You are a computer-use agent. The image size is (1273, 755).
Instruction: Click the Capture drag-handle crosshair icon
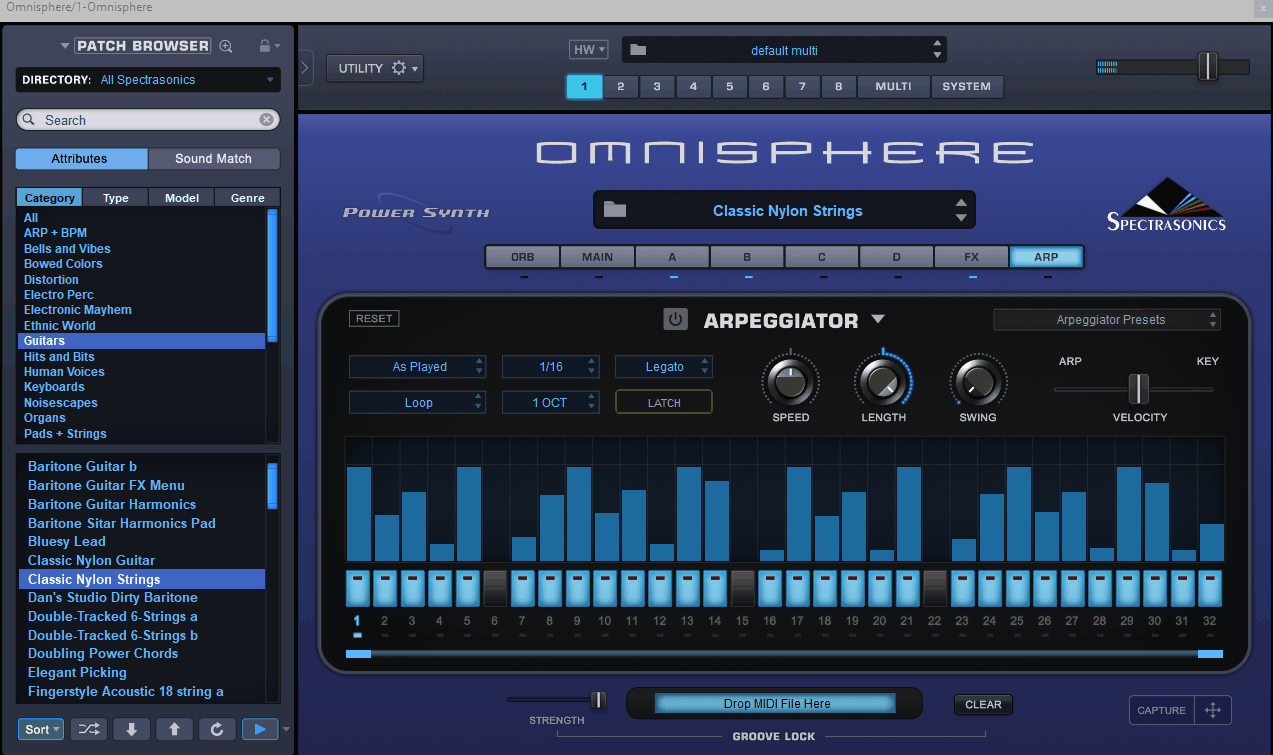pos(1213,710)
